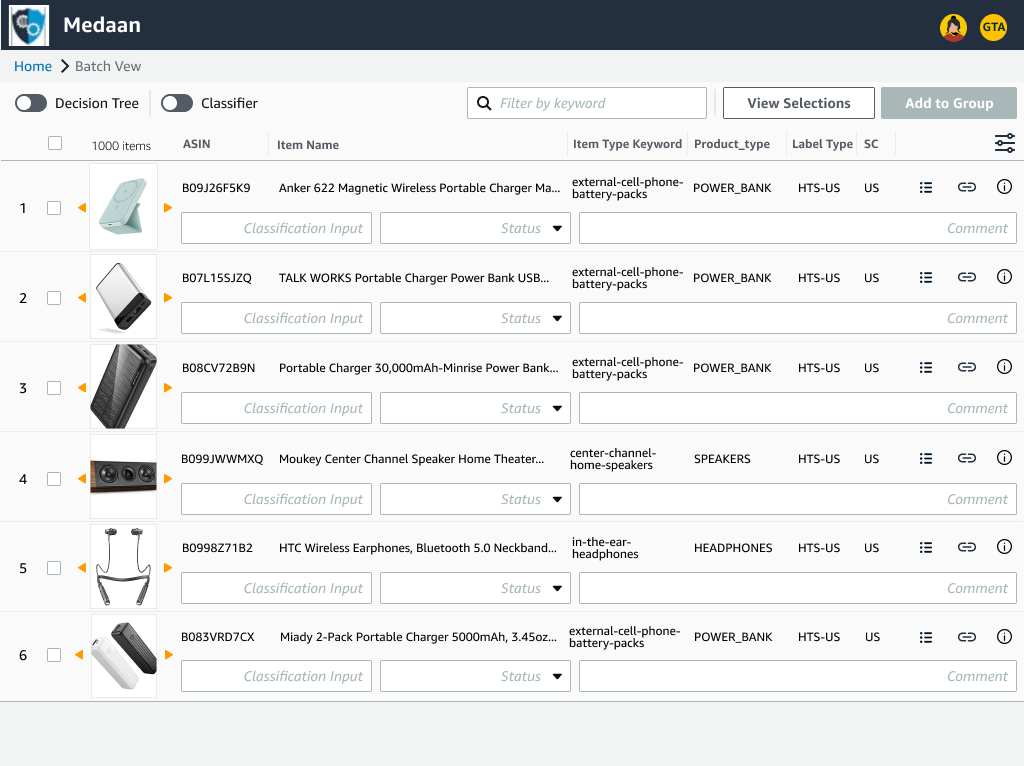Open list icon for TALK WORKS row

point(925,278)
